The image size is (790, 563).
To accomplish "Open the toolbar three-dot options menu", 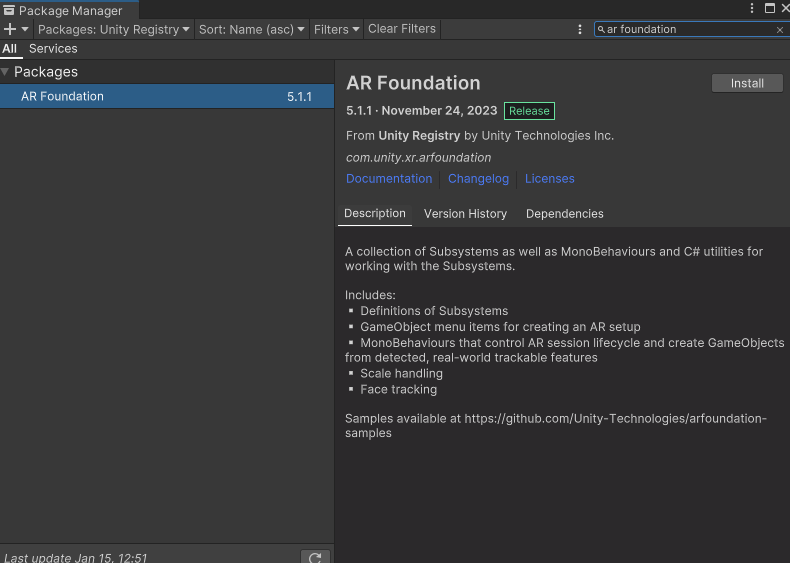I will [x=580, y=29].
